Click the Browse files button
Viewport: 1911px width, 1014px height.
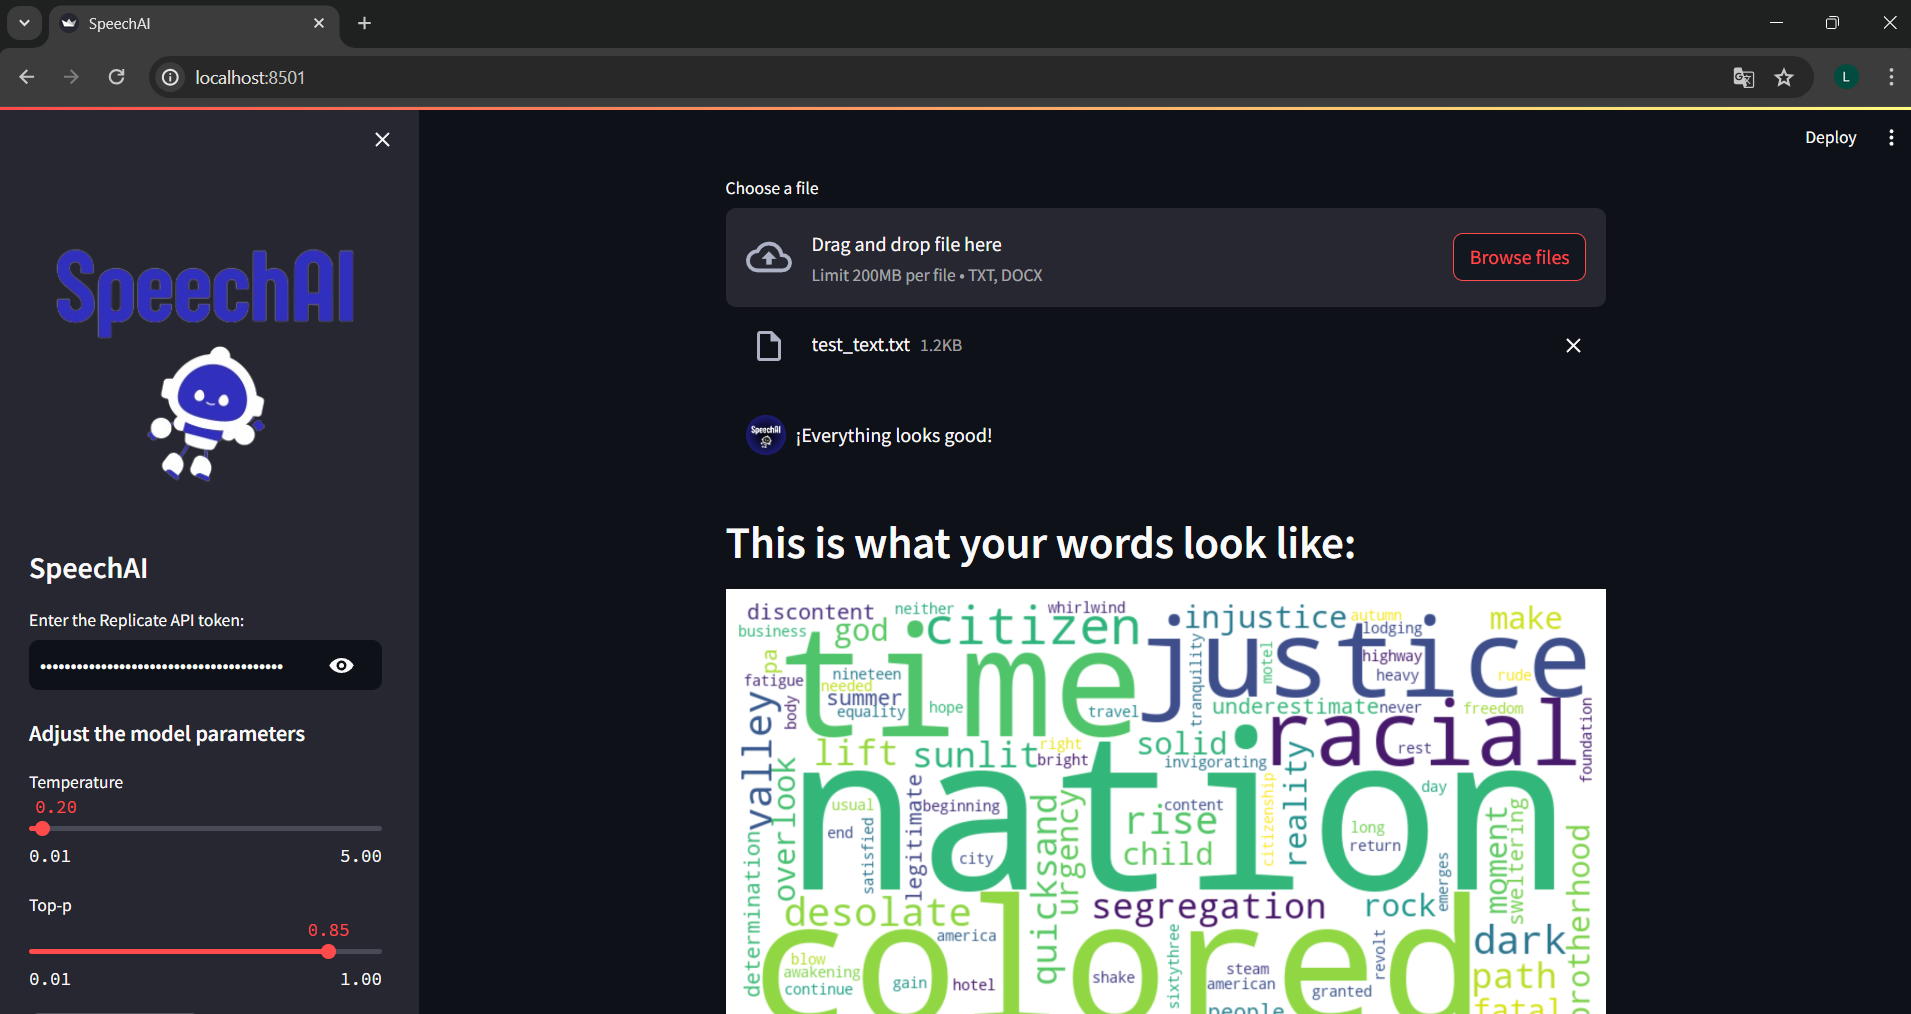tap(1519, 257)
